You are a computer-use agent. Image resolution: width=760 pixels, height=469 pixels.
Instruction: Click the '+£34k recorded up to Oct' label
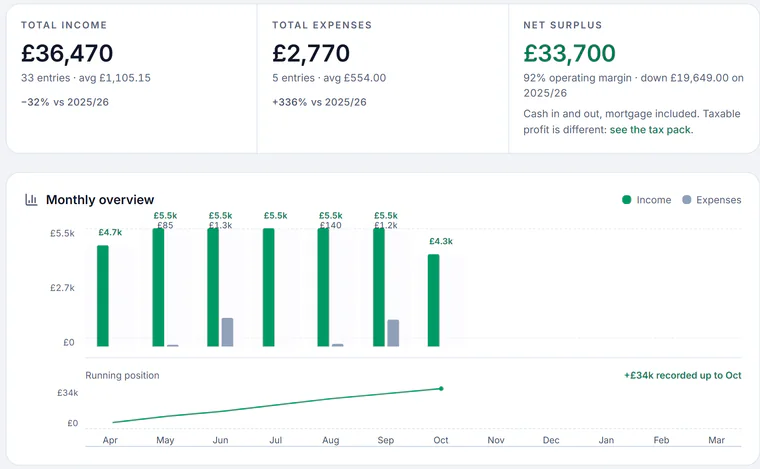(682, 375)
